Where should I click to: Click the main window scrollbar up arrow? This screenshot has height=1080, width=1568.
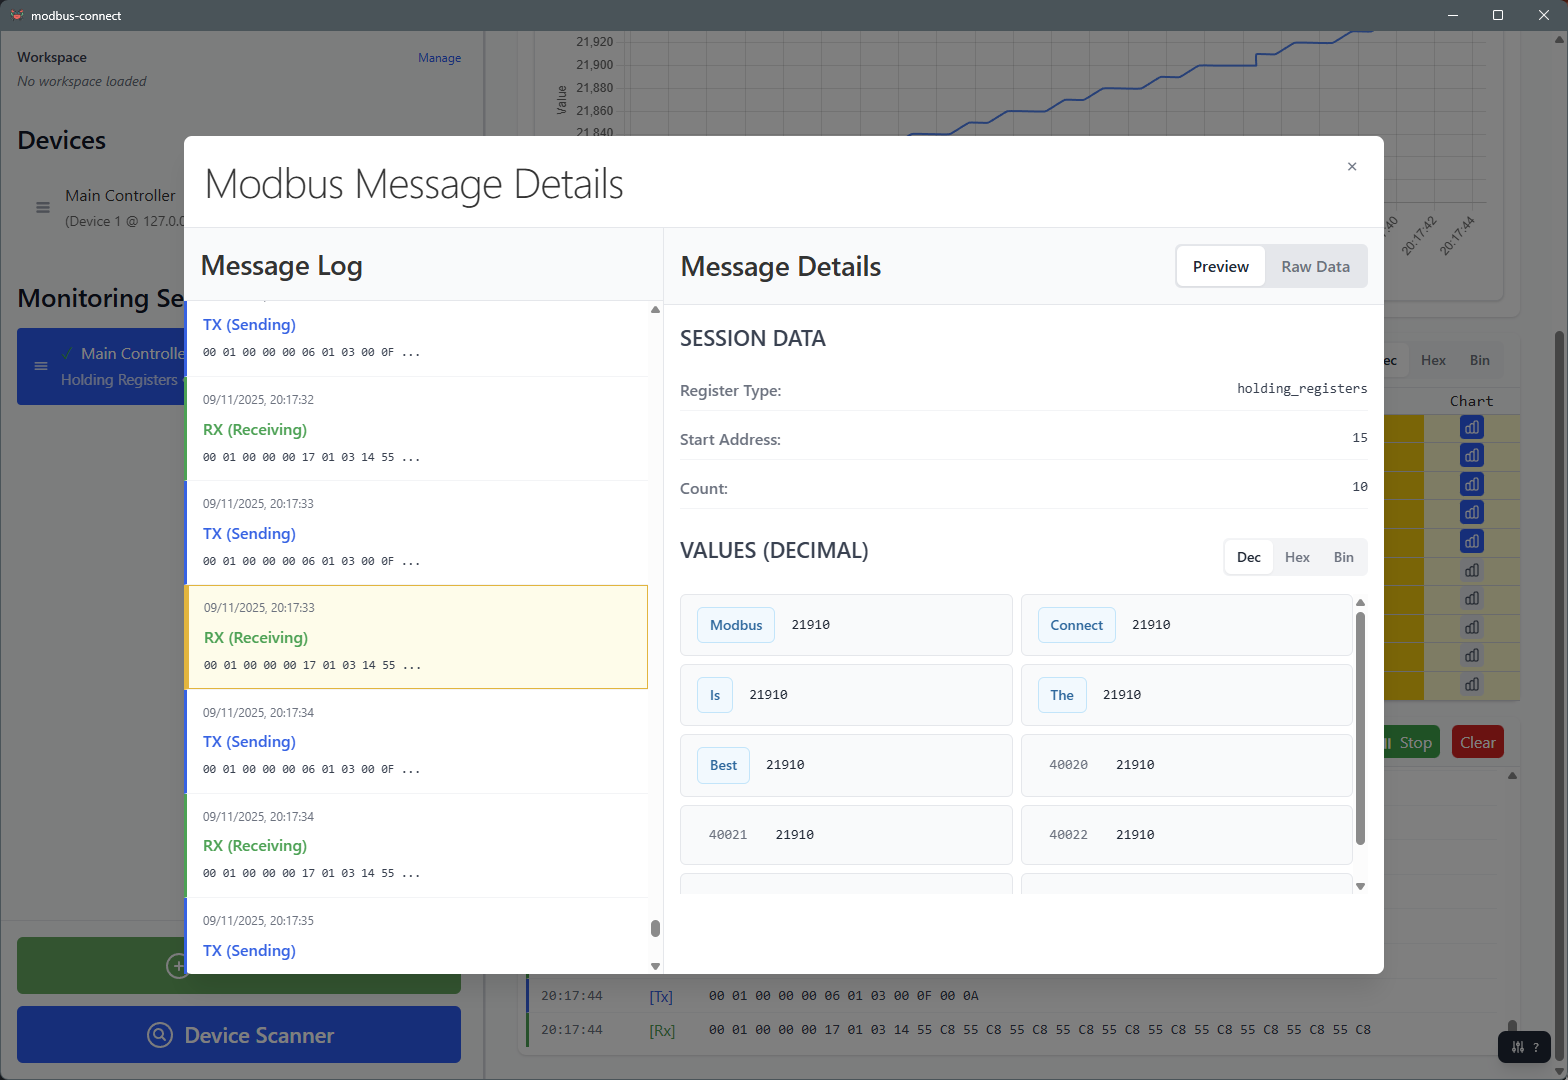point(1559,39)
